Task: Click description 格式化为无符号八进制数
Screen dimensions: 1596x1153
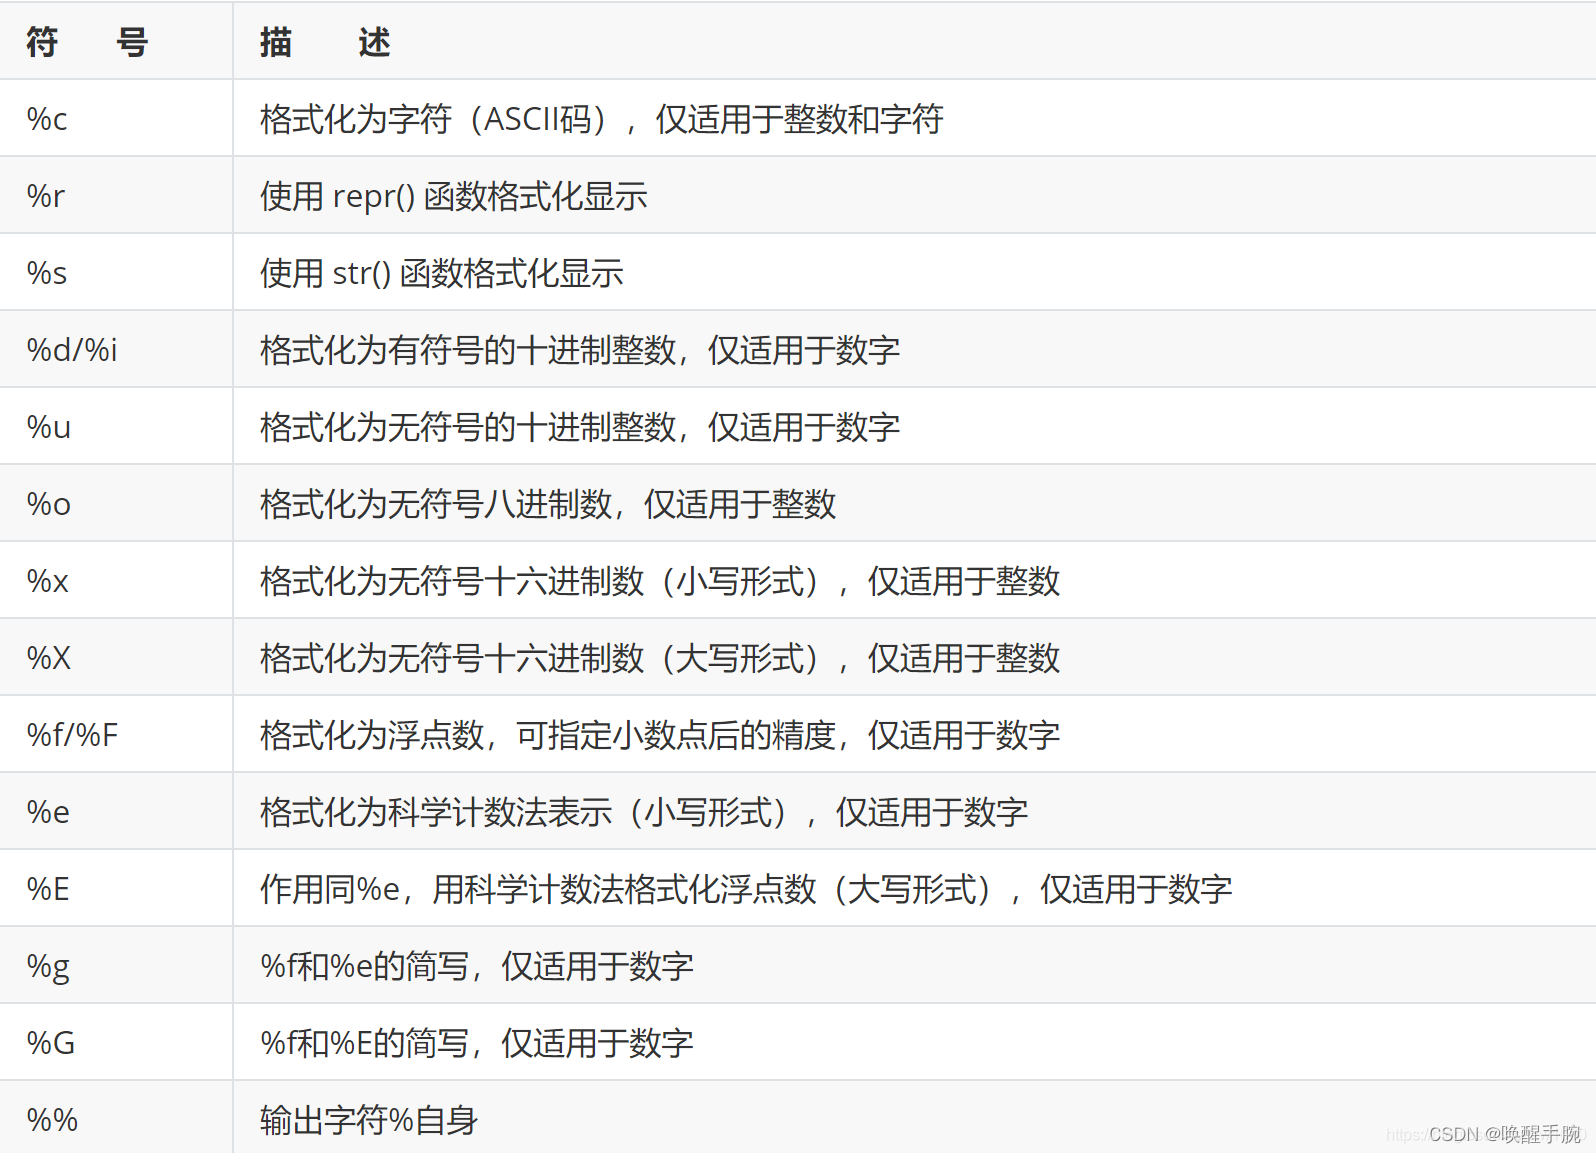Action: click(436, 504)
